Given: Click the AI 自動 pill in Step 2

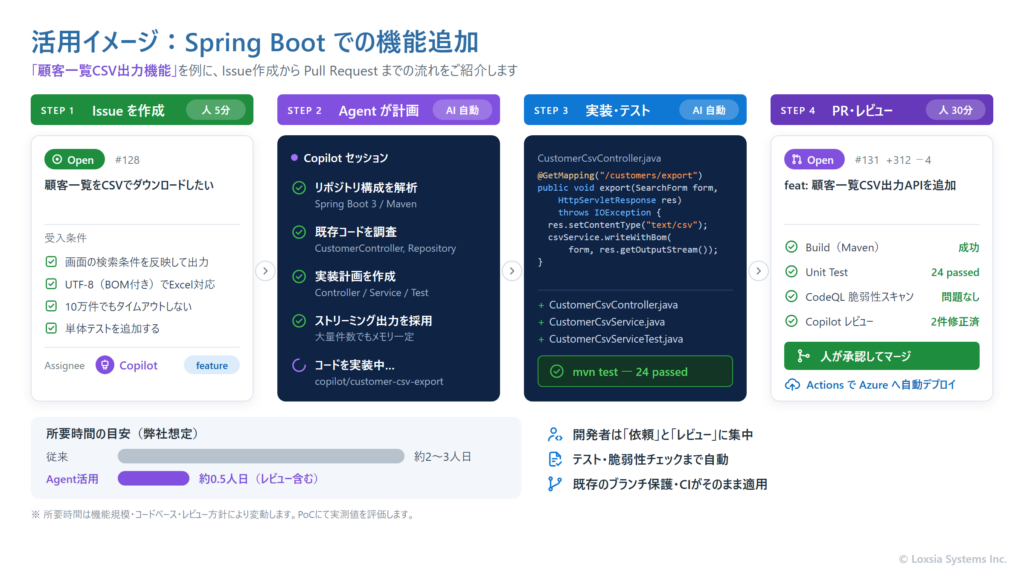Looking at the screenshot, I should click(462, 110).
